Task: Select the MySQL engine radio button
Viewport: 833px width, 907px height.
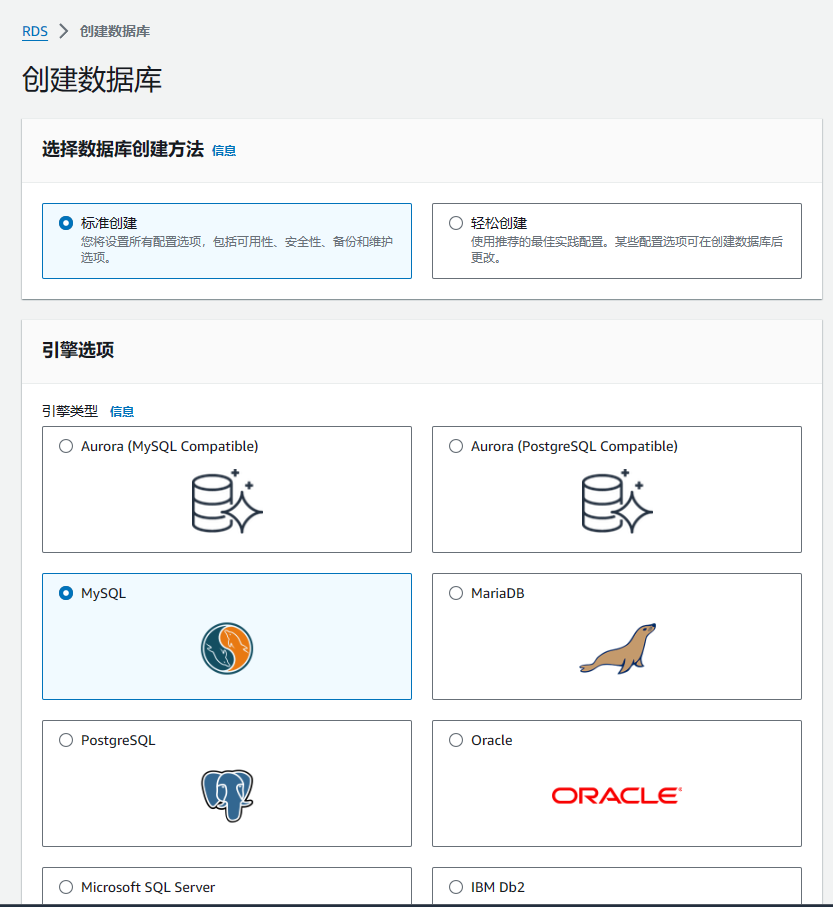Action: [66, 593]
